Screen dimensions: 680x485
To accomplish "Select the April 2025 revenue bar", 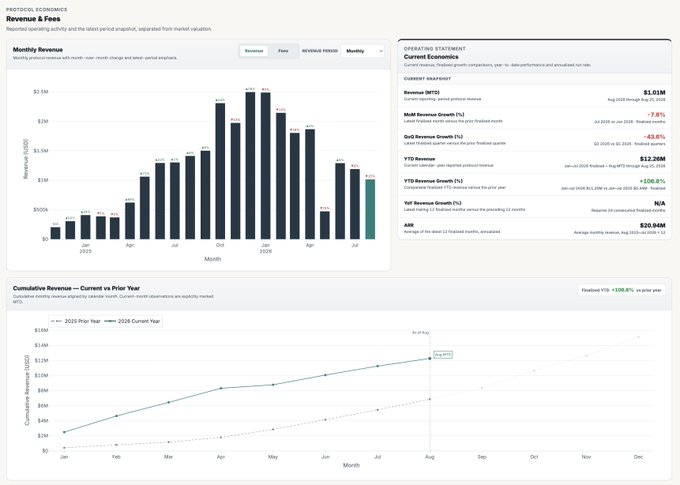I will pos(130,221).
